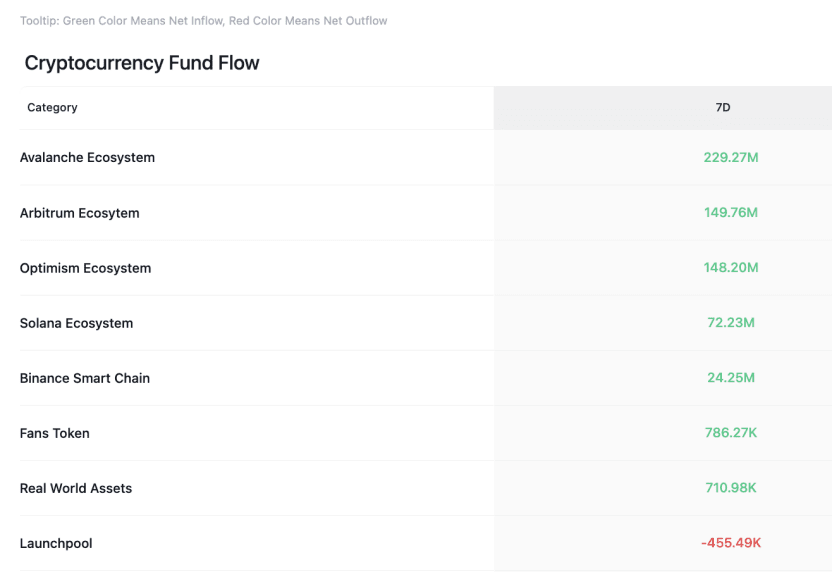The image size is (832, 572).
Task: Click the Real World Assets label
Action: tap(75, 488)
